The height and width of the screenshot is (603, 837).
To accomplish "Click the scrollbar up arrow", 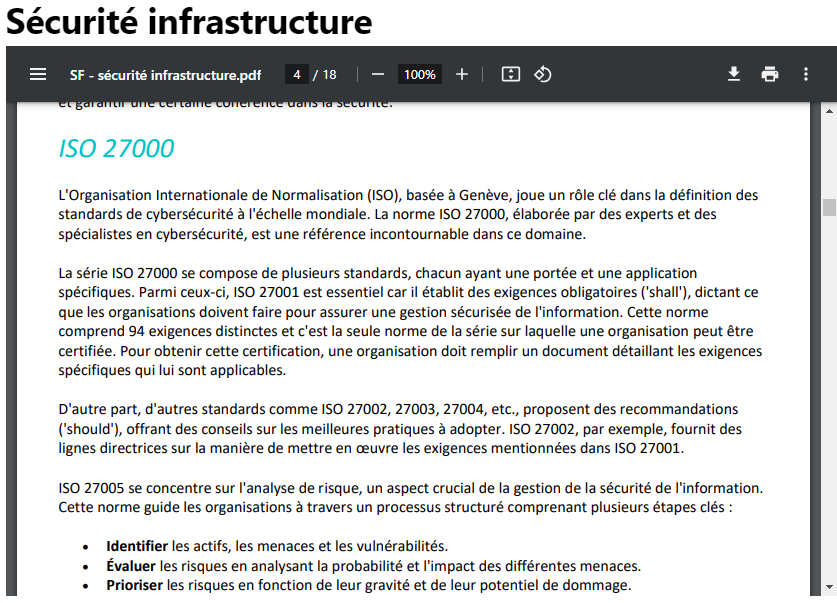I will [x=828, y=109].
